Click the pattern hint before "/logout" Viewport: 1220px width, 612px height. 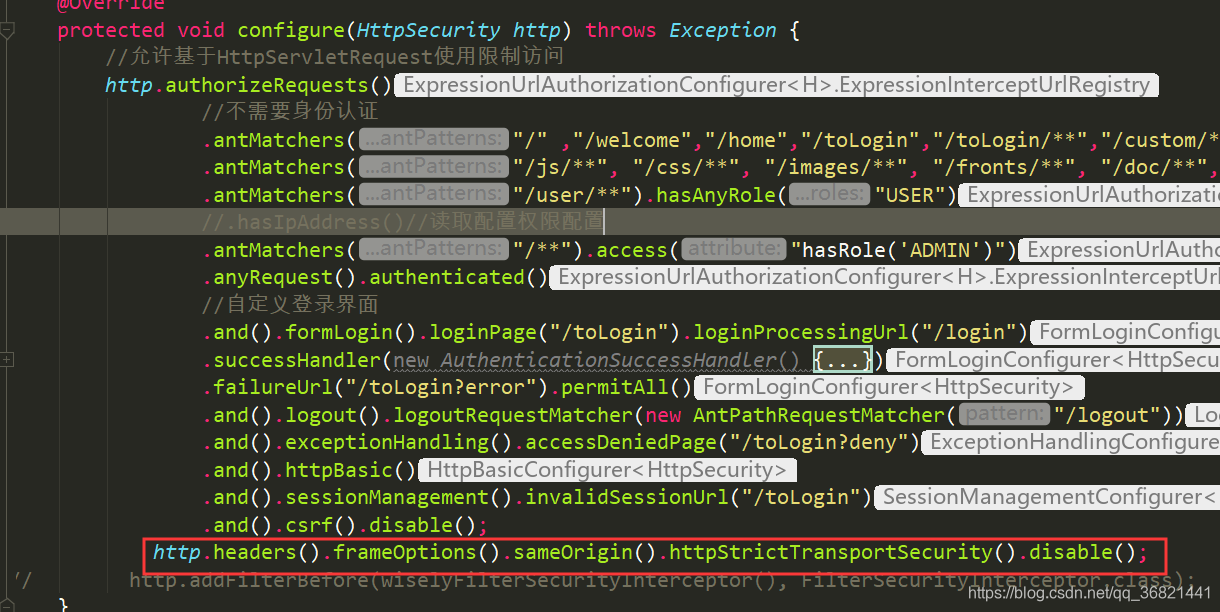(x=1004, y=414)
